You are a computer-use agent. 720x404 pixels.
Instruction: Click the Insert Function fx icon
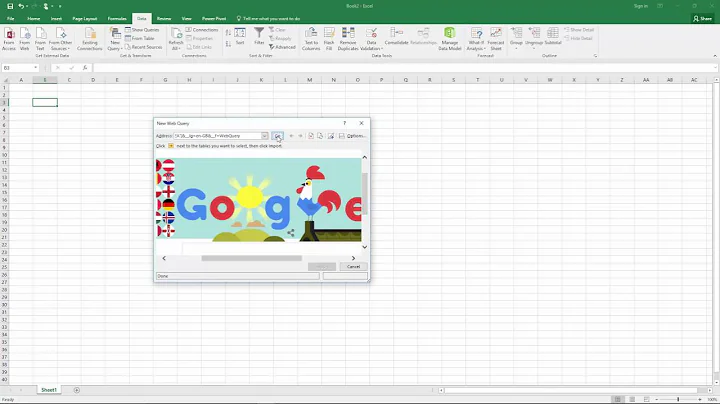coord(85,68)
